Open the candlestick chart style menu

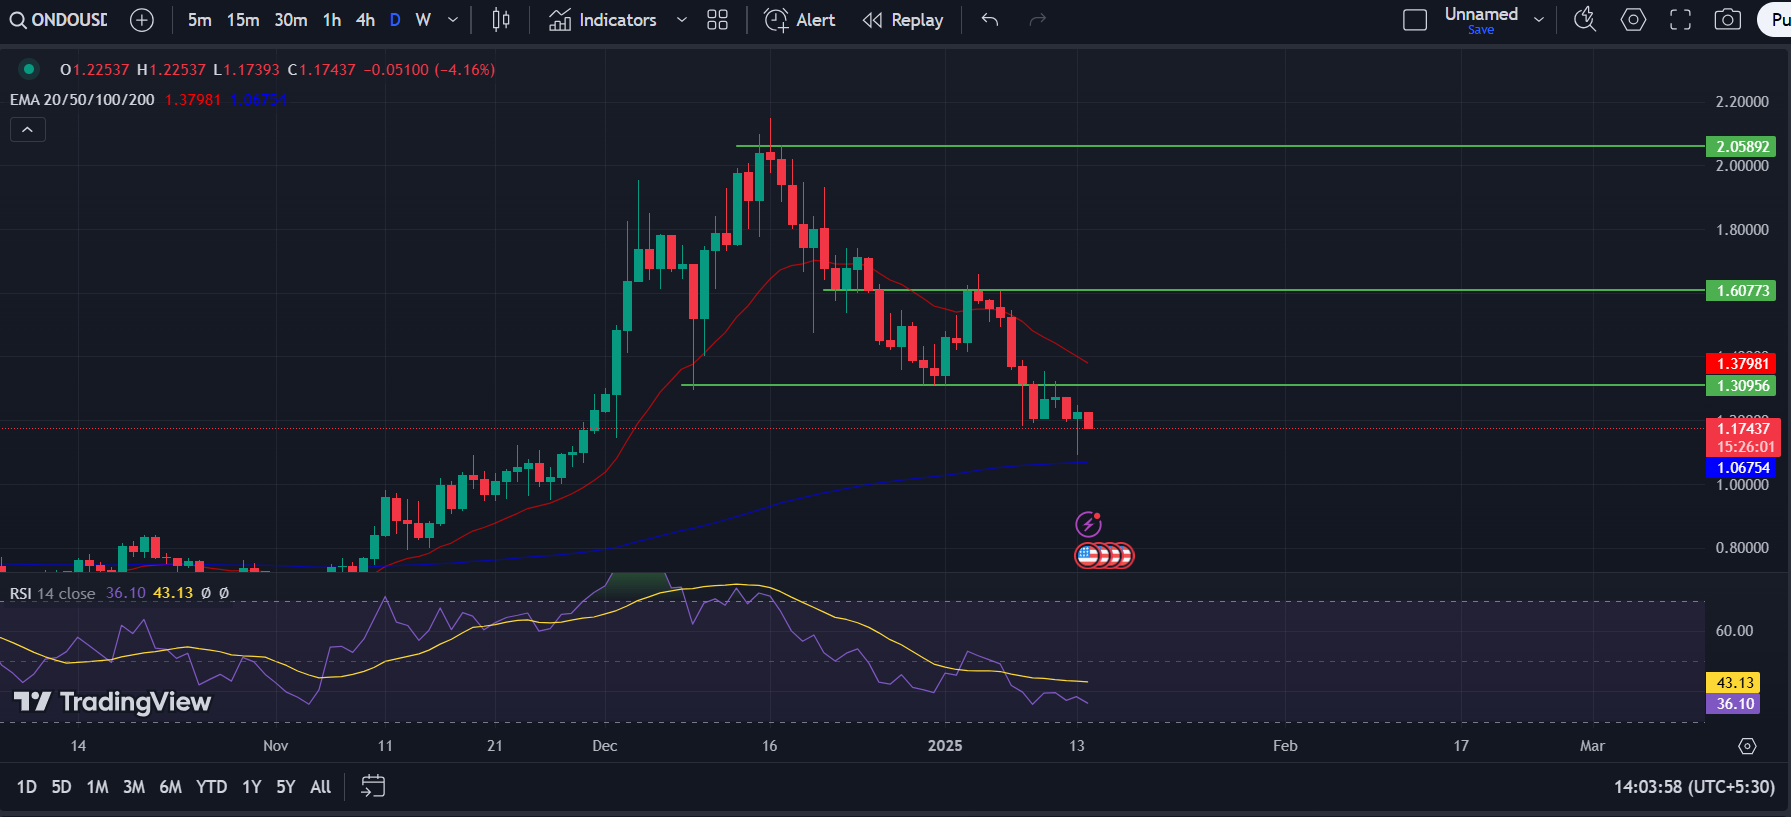point(501,20)
